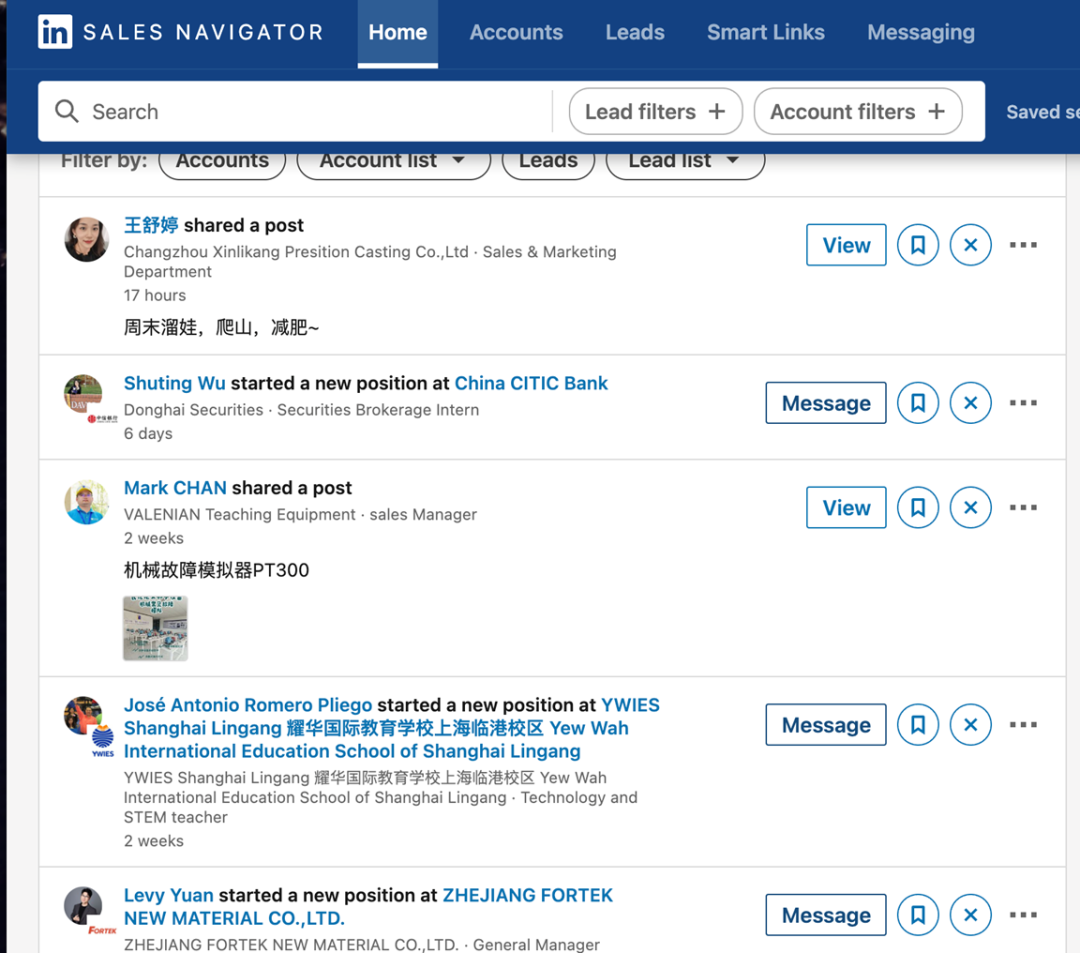
Task: Open the Messaging tab
Action: (x=920, y=32)
